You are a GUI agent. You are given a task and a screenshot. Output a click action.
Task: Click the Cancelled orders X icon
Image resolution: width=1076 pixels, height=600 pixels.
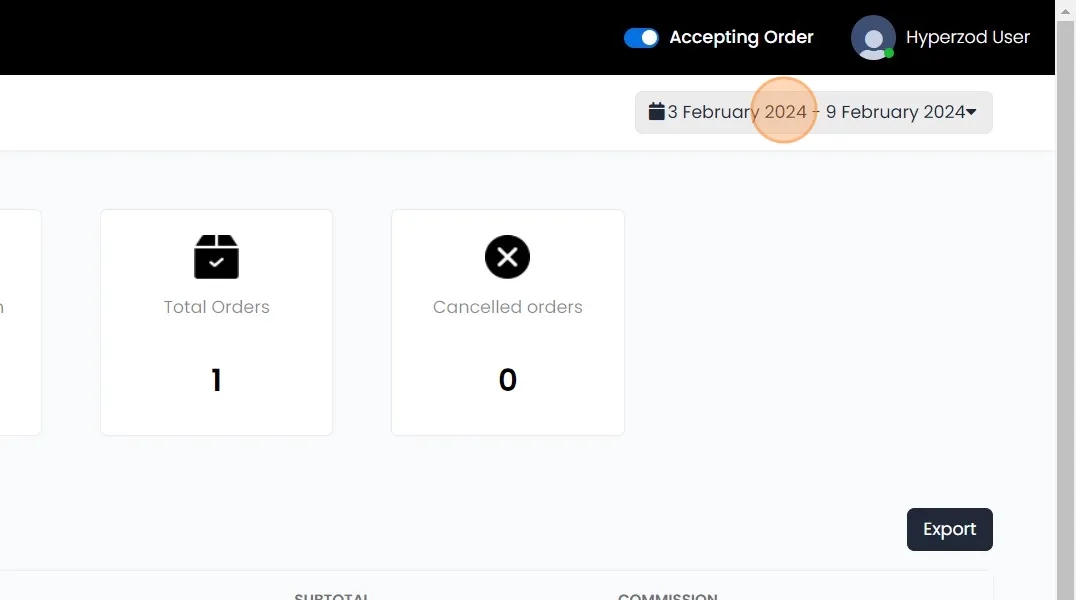(507, 257)
